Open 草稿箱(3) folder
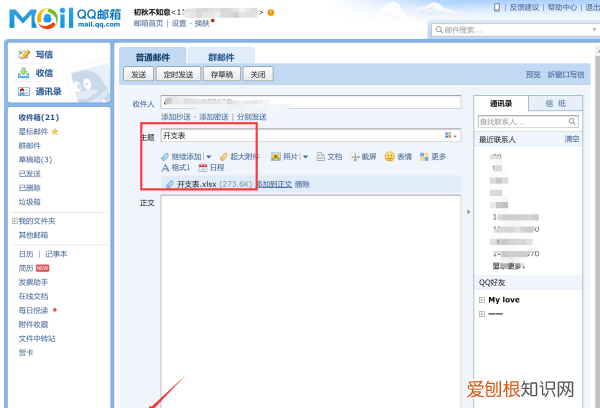The image size is (600, 408). [x=35, y=160]
